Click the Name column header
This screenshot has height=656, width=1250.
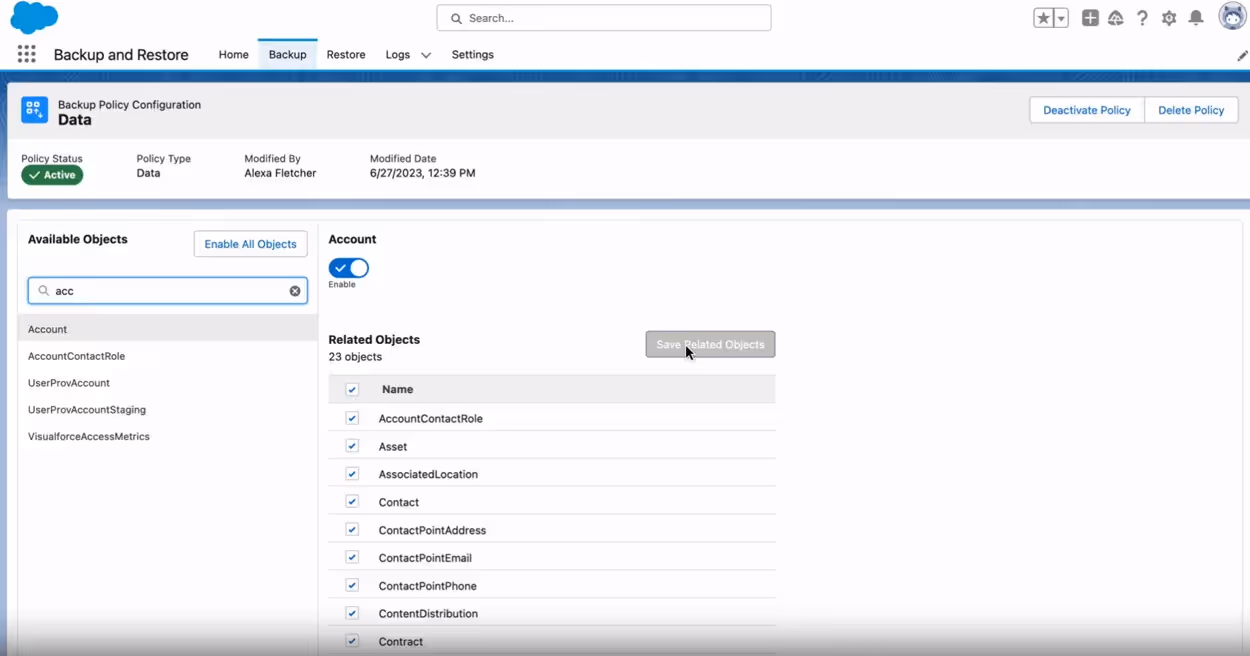(397, 390)
